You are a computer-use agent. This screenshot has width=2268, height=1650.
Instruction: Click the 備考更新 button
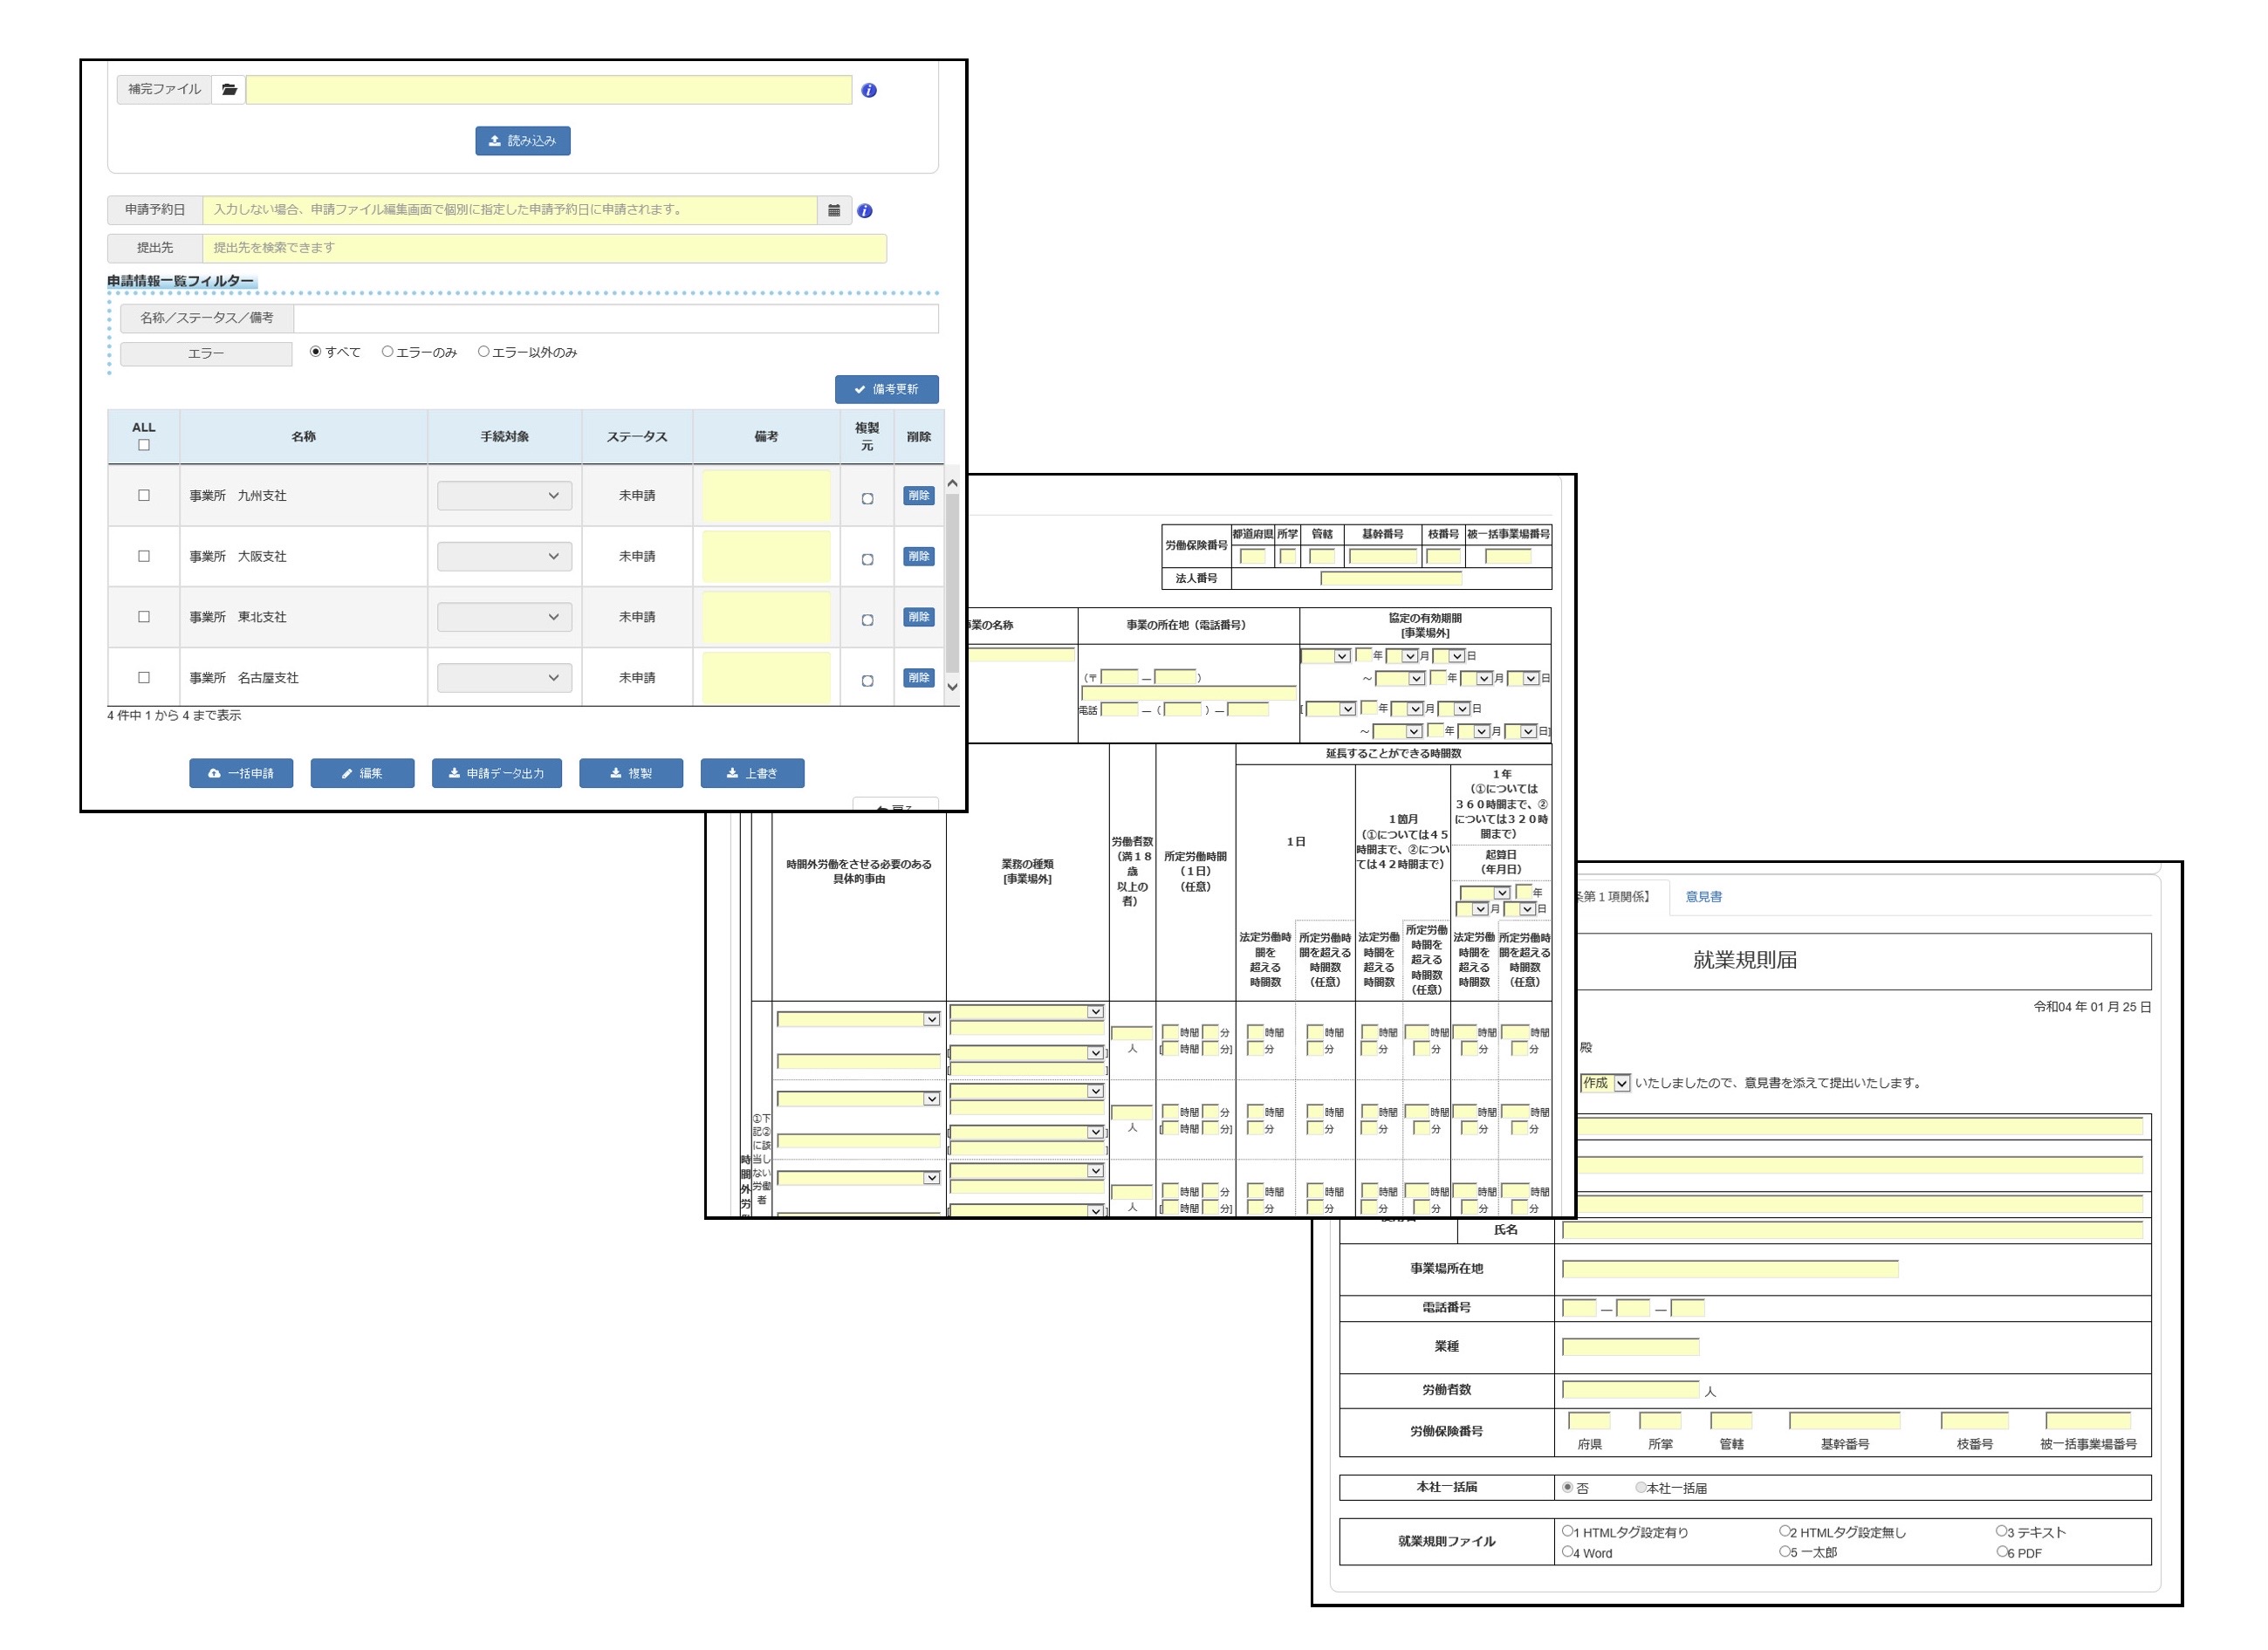886,389
